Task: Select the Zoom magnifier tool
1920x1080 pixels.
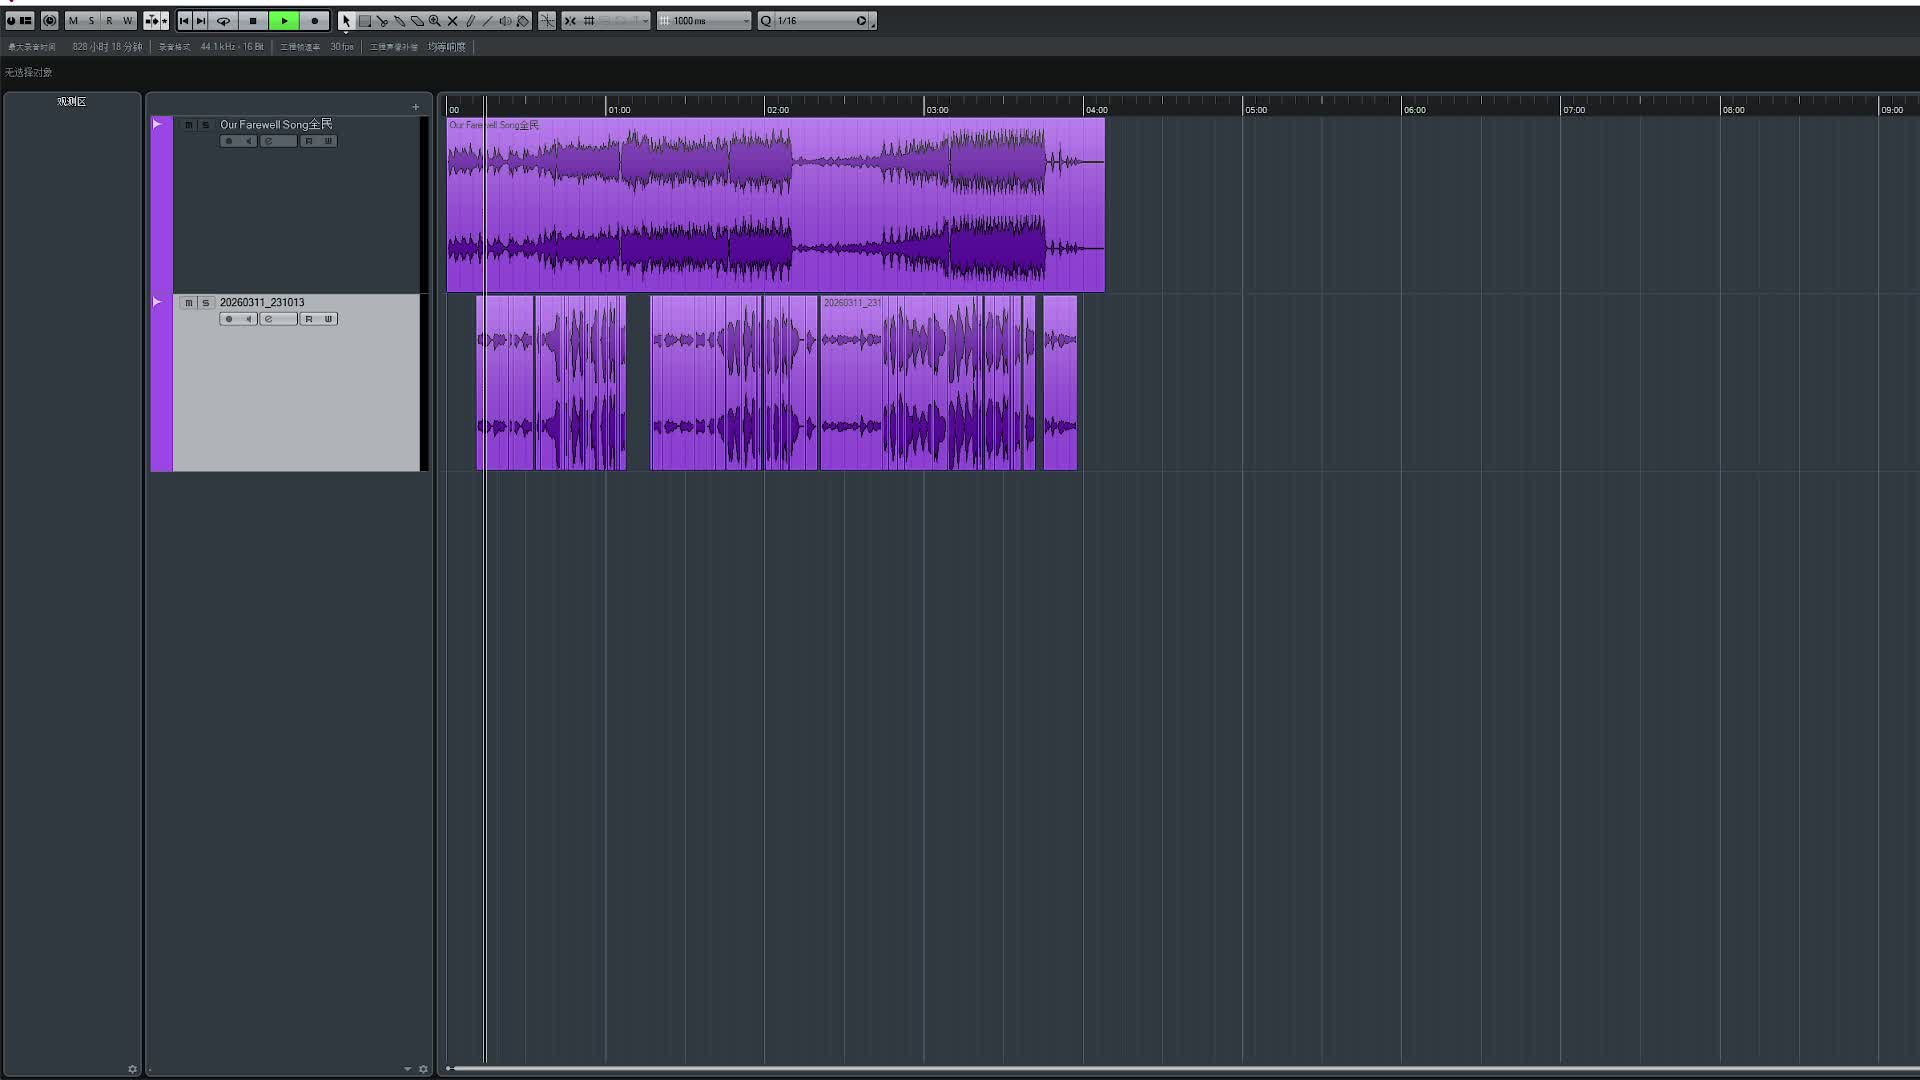Action: pos(435,20)
